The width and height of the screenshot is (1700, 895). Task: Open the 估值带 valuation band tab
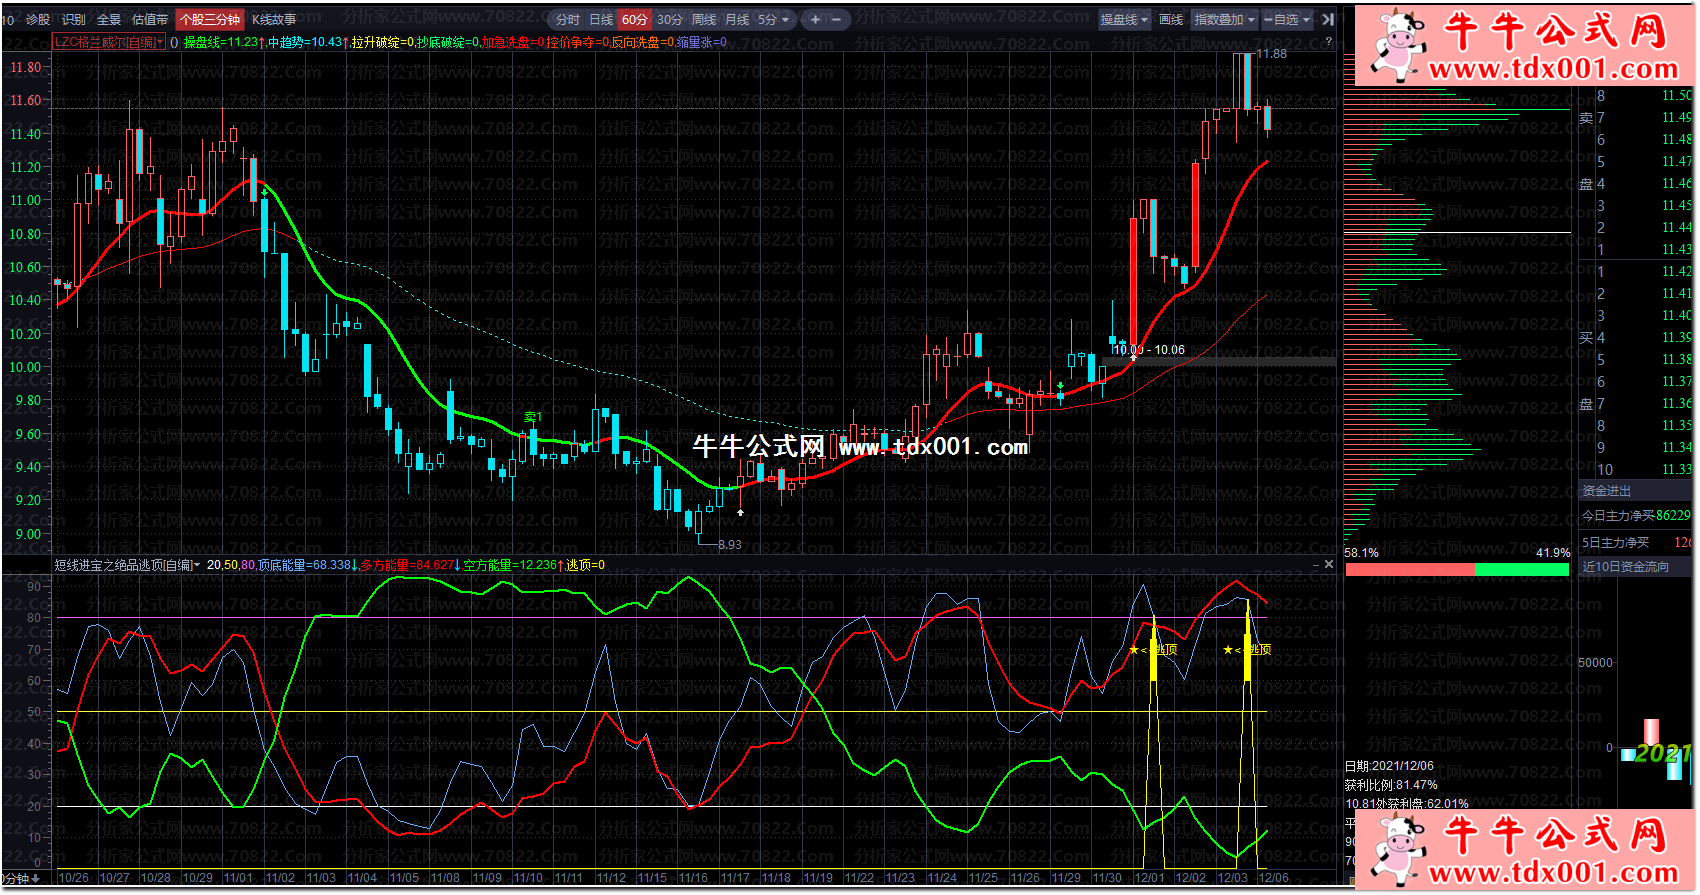pos(150,19)
